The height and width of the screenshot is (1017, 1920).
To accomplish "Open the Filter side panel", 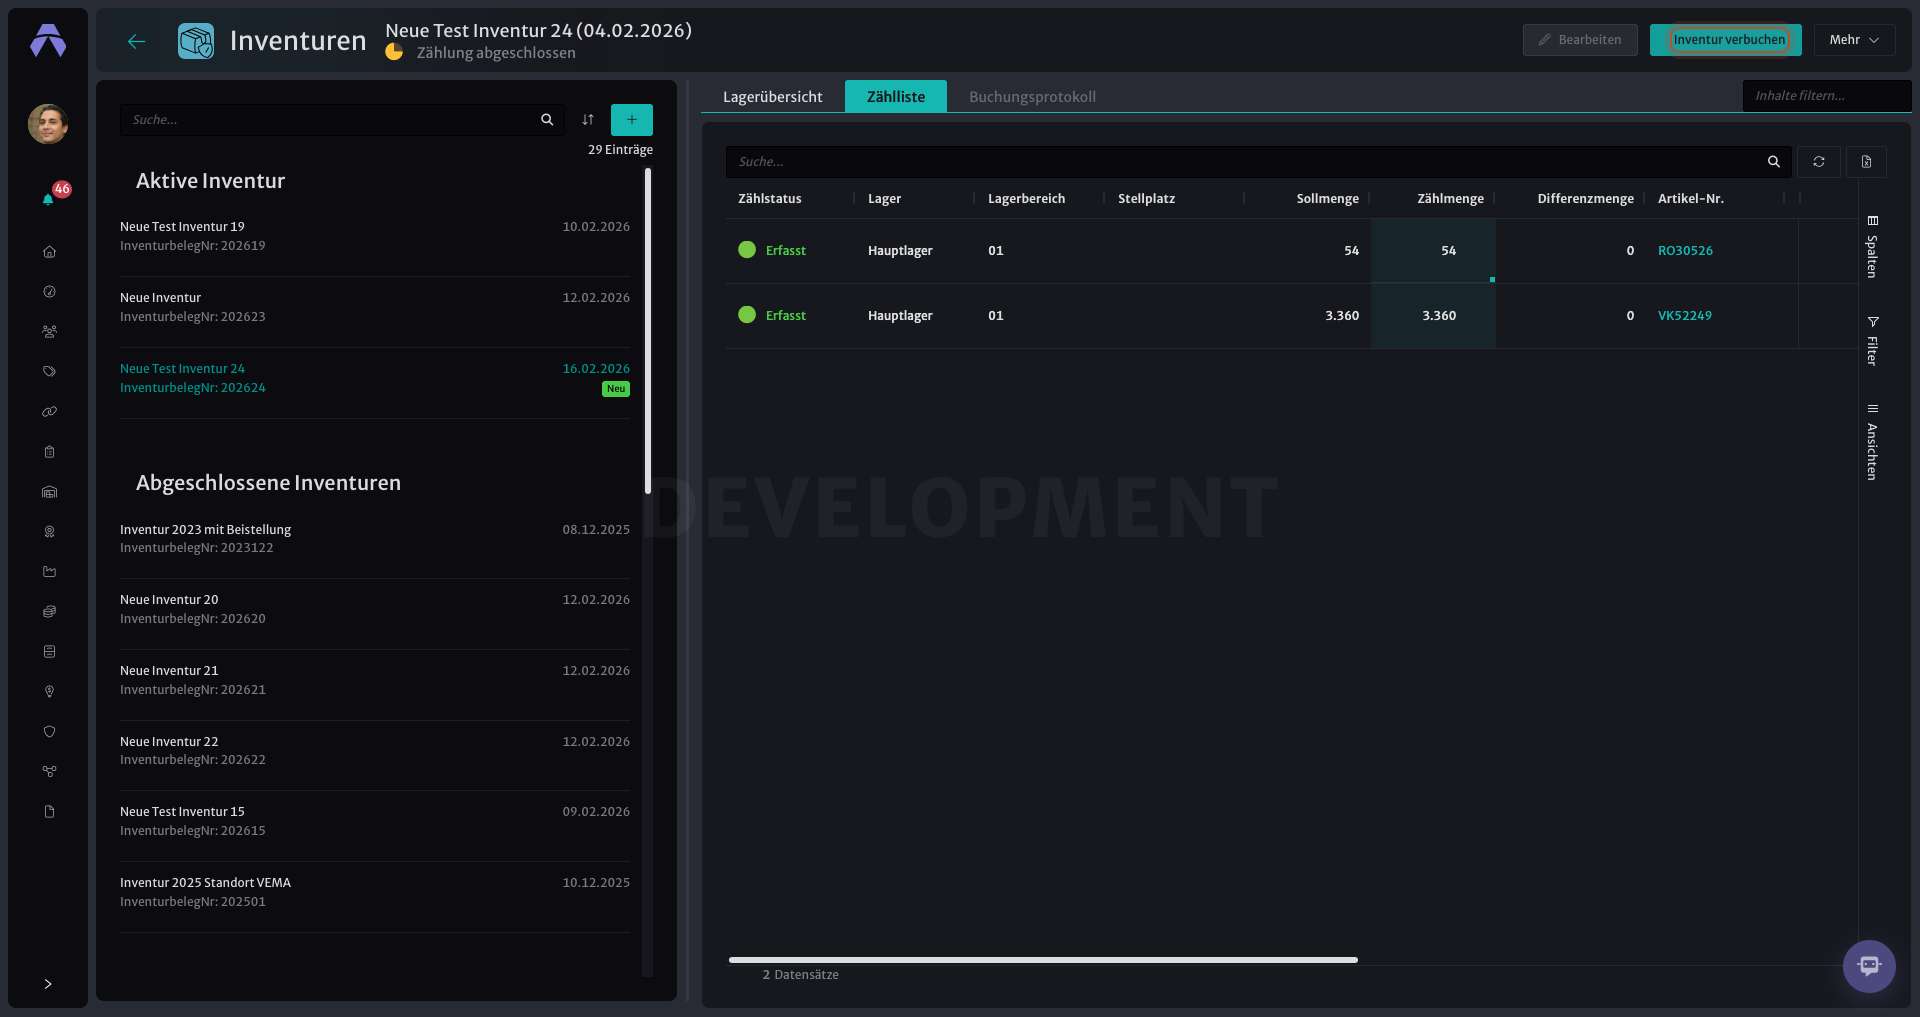I will tap(1872, 341).
